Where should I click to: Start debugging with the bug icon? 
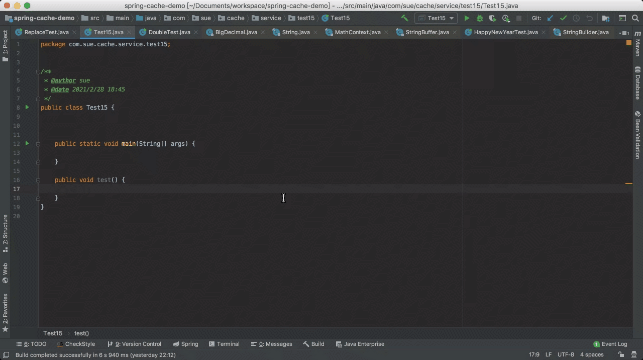point(479,18)
